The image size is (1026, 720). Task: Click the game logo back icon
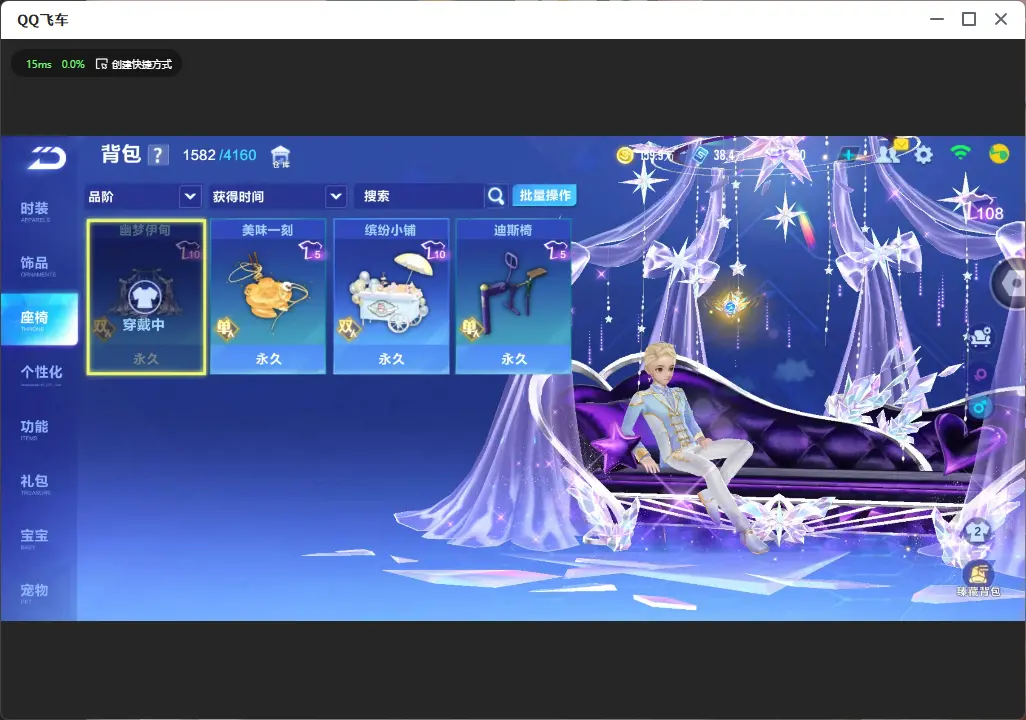(x=46, y=157)
